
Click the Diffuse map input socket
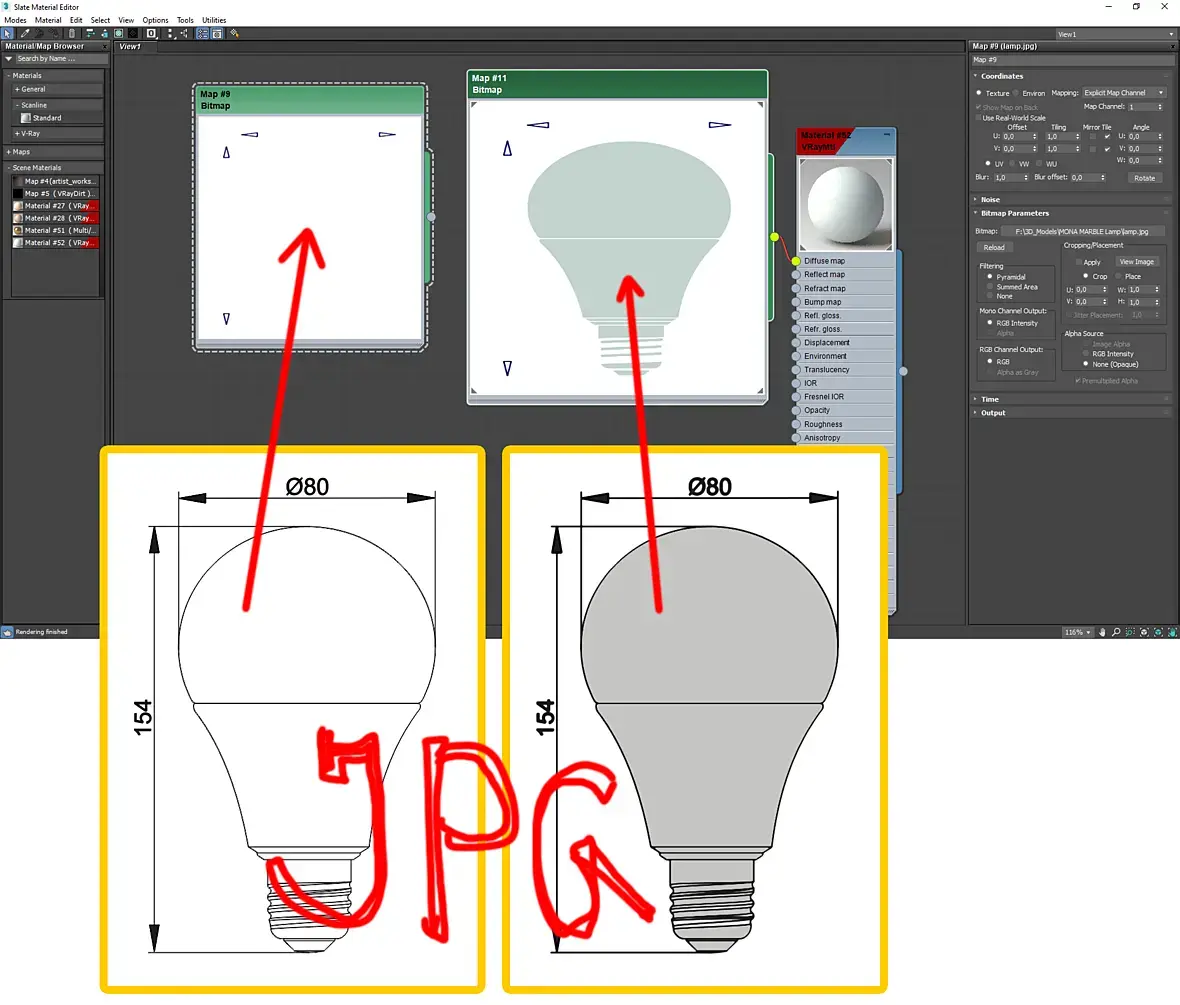pos(796,261)
